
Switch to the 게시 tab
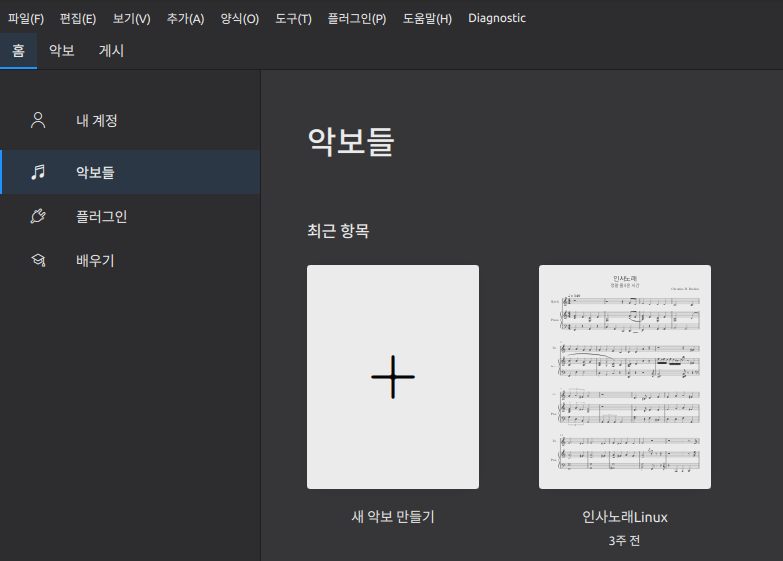click(111, 50)
